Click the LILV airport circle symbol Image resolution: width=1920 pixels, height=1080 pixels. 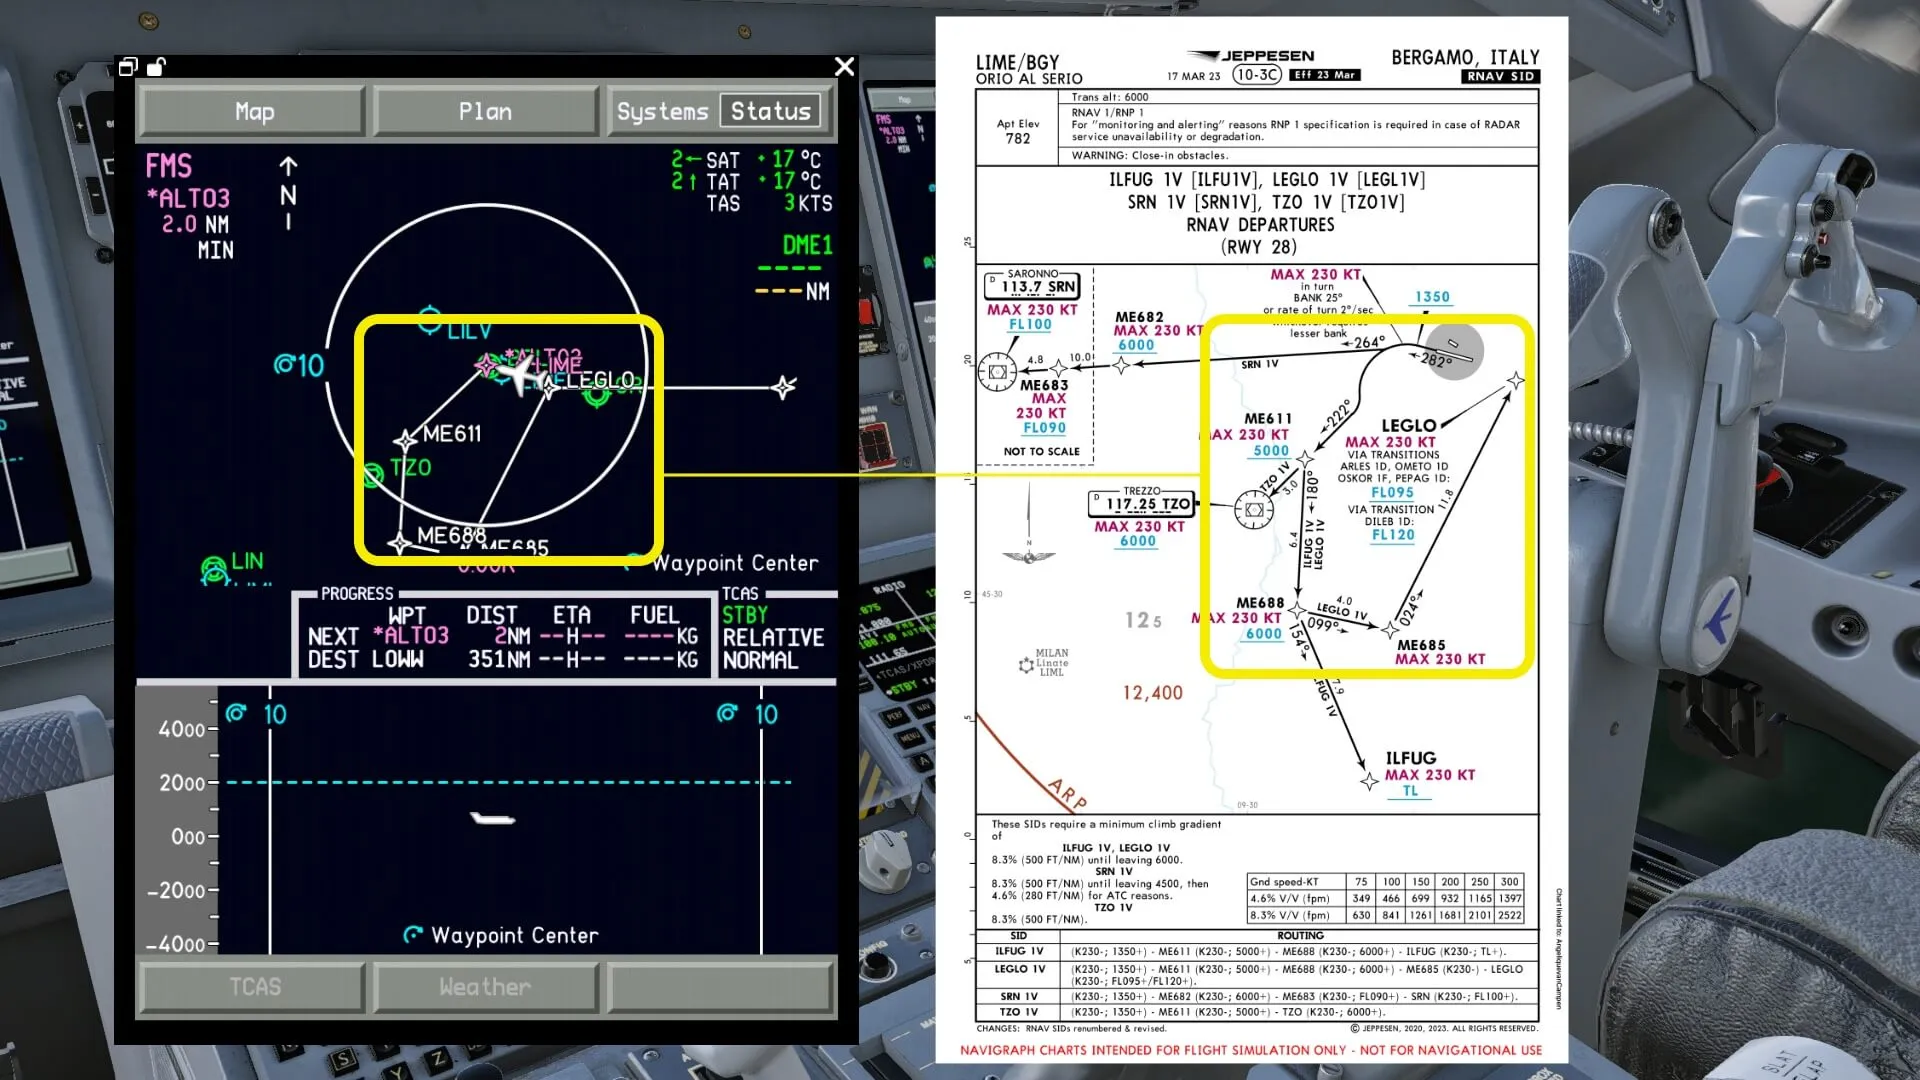point(430,320)
